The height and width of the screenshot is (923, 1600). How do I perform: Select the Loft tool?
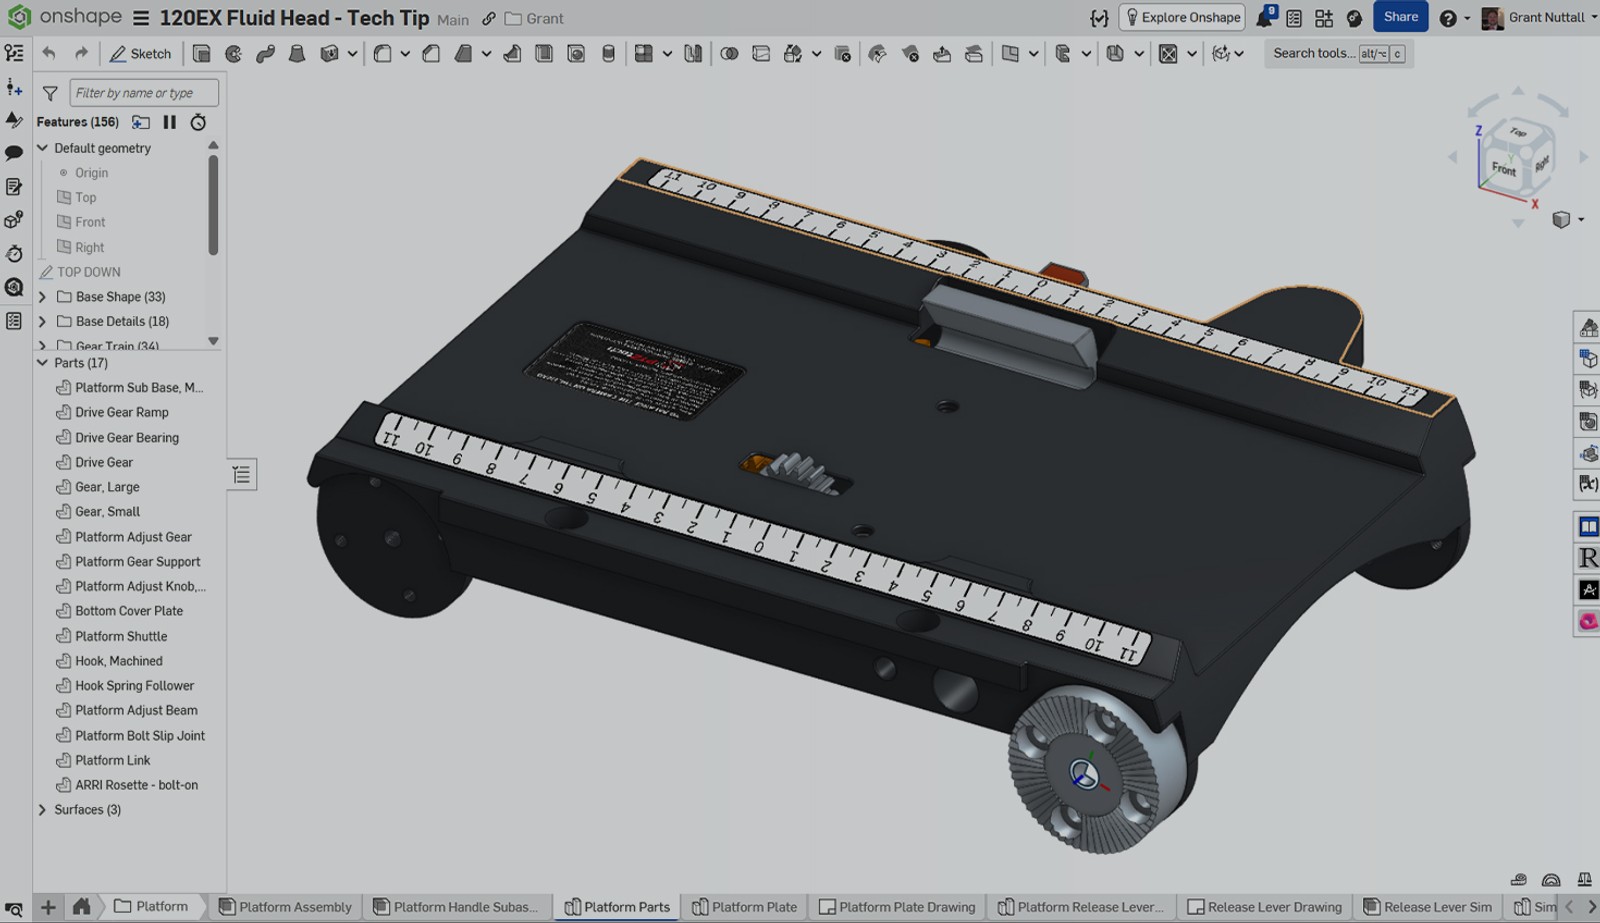(297, 54)
